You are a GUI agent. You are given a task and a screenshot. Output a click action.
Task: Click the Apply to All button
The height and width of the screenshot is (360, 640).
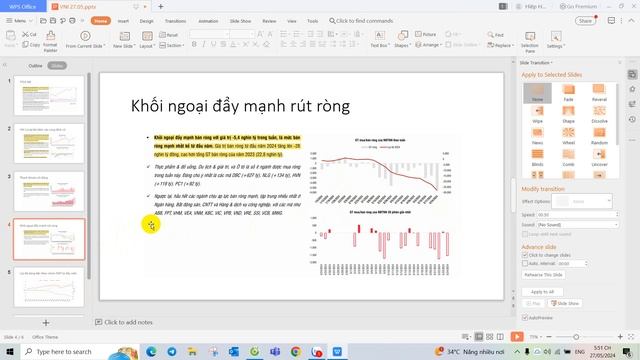[x=542, y=292]
